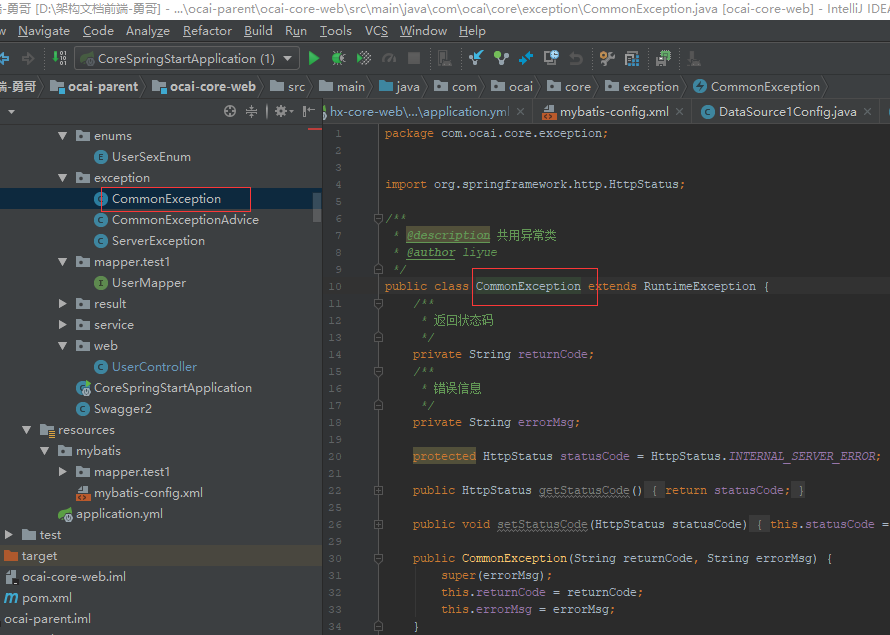
Task: Close the DataSource1Config.java tab
Action: (867, 112)
